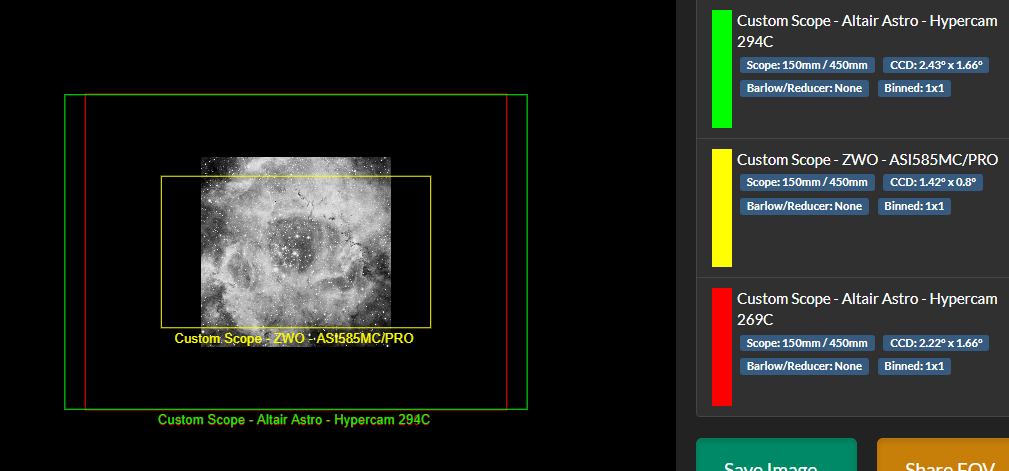Click the Barlow/Reducer badge under Hypercam 269C

tap(804, 366)
